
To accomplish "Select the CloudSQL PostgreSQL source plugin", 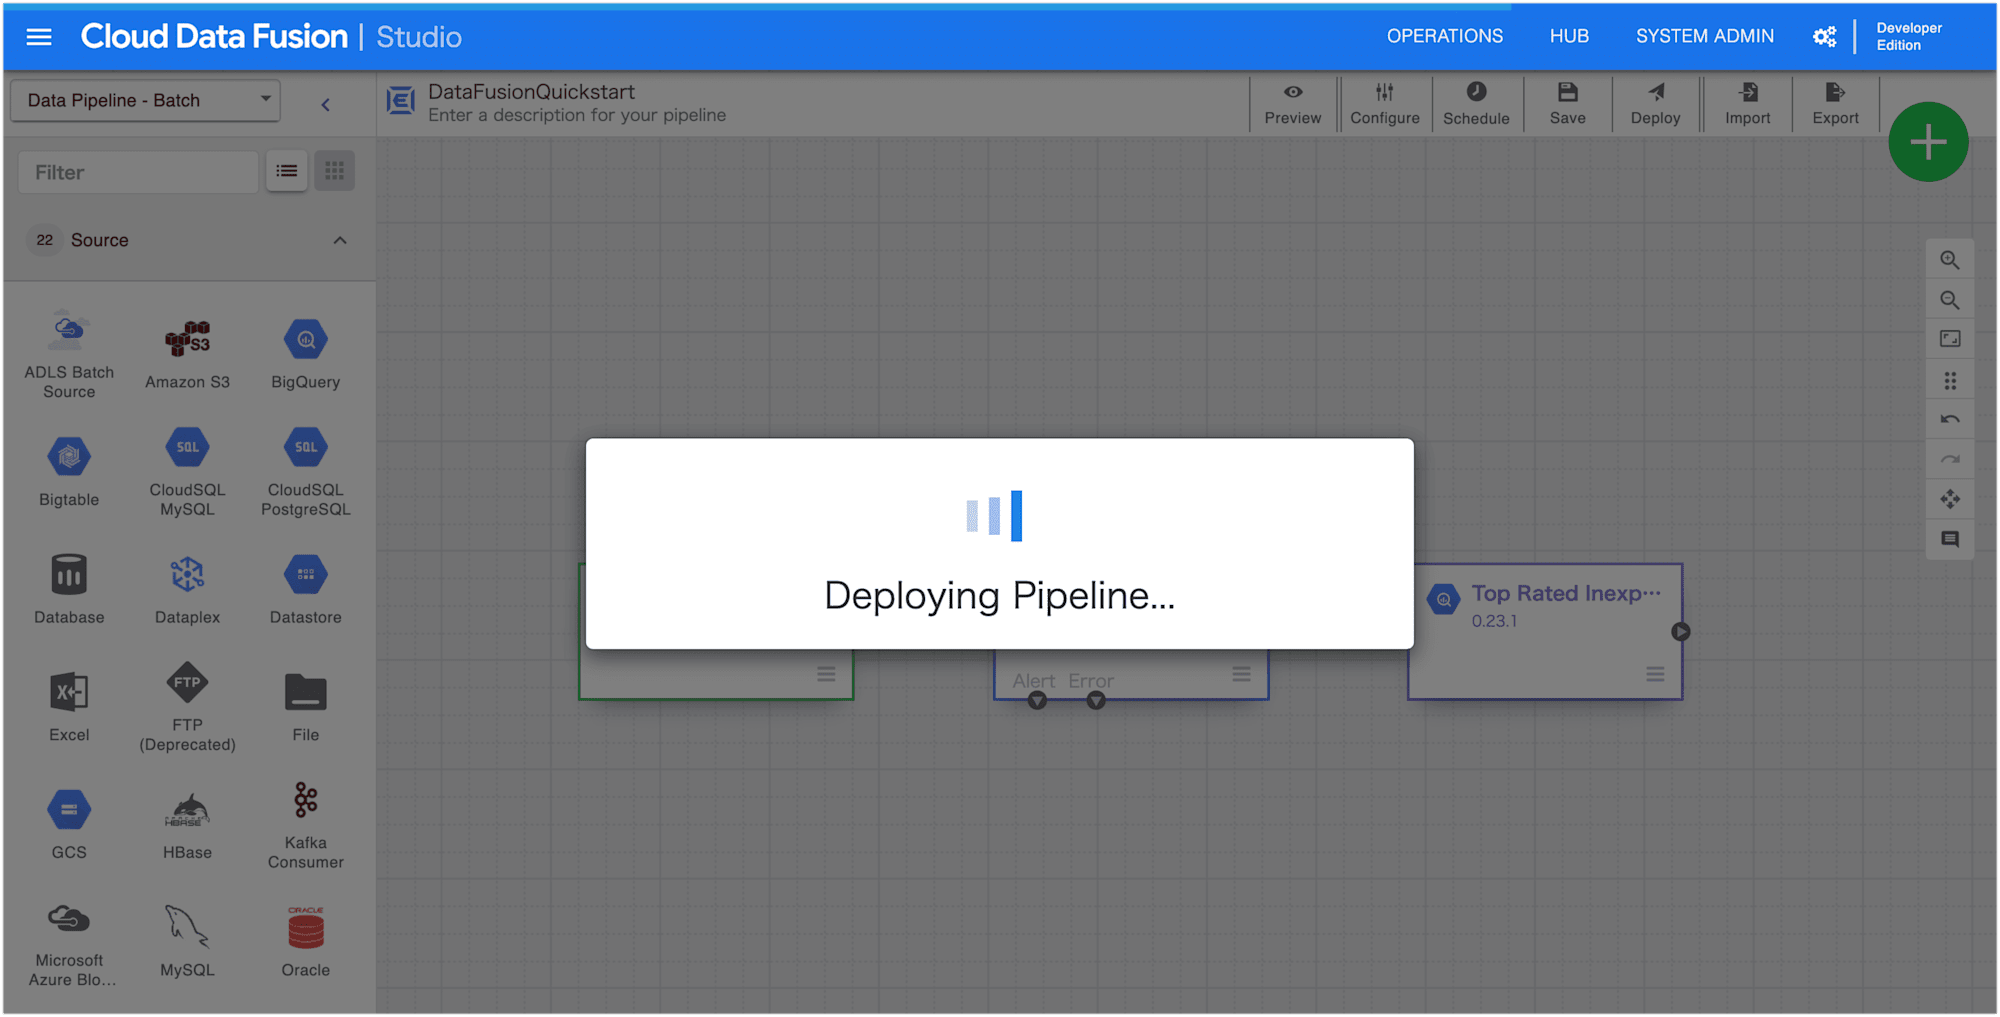I will pos(305,472).
